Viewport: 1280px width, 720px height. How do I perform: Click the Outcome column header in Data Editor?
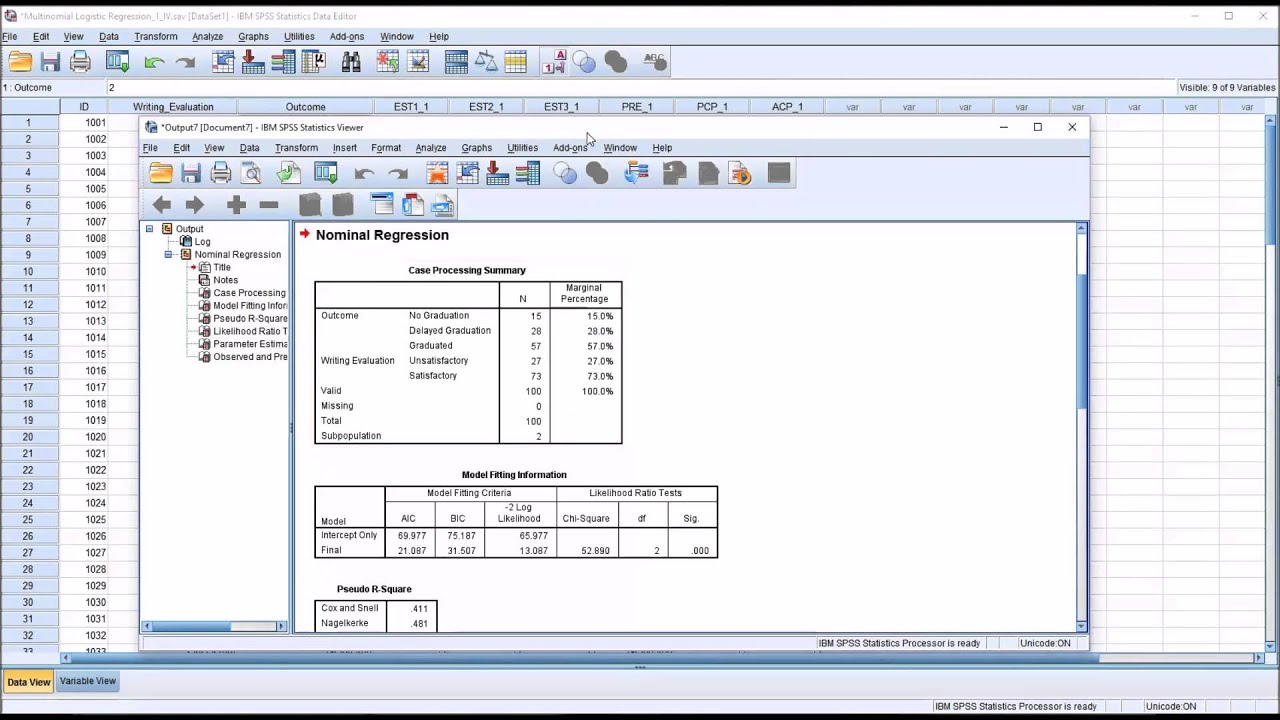coord(305,107)
